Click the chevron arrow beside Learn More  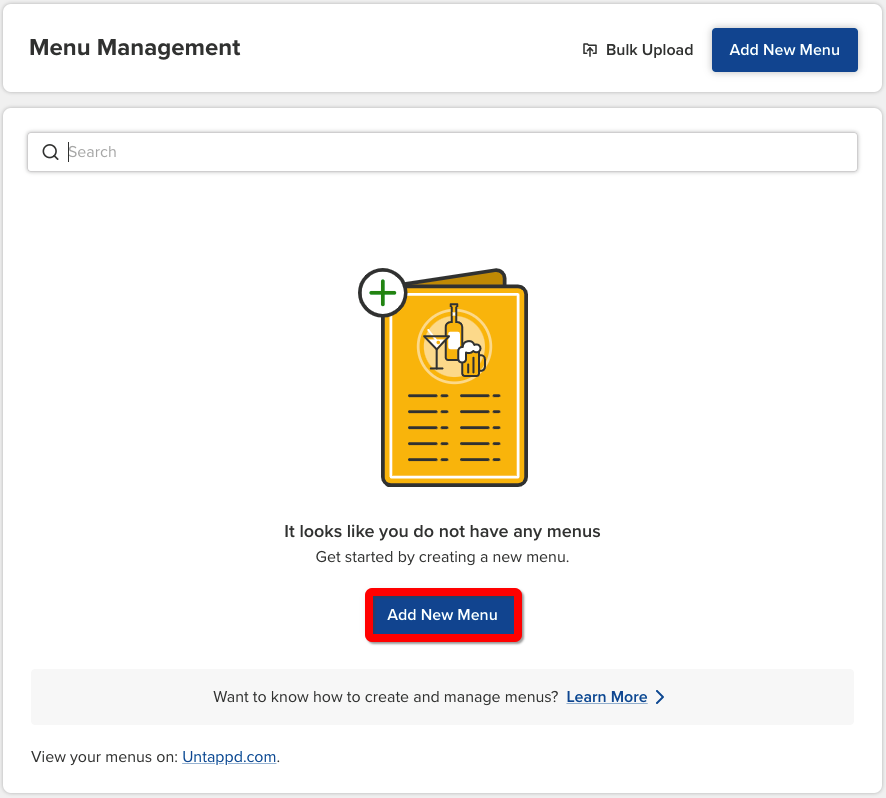pos(659,697)
